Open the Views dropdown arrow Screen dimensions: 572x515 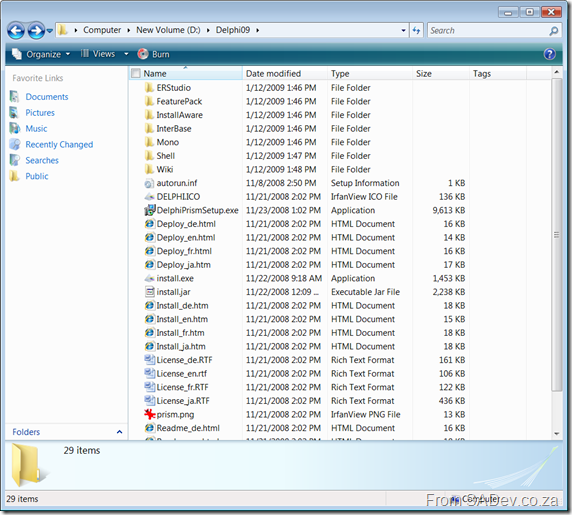[x=126, y=54]
